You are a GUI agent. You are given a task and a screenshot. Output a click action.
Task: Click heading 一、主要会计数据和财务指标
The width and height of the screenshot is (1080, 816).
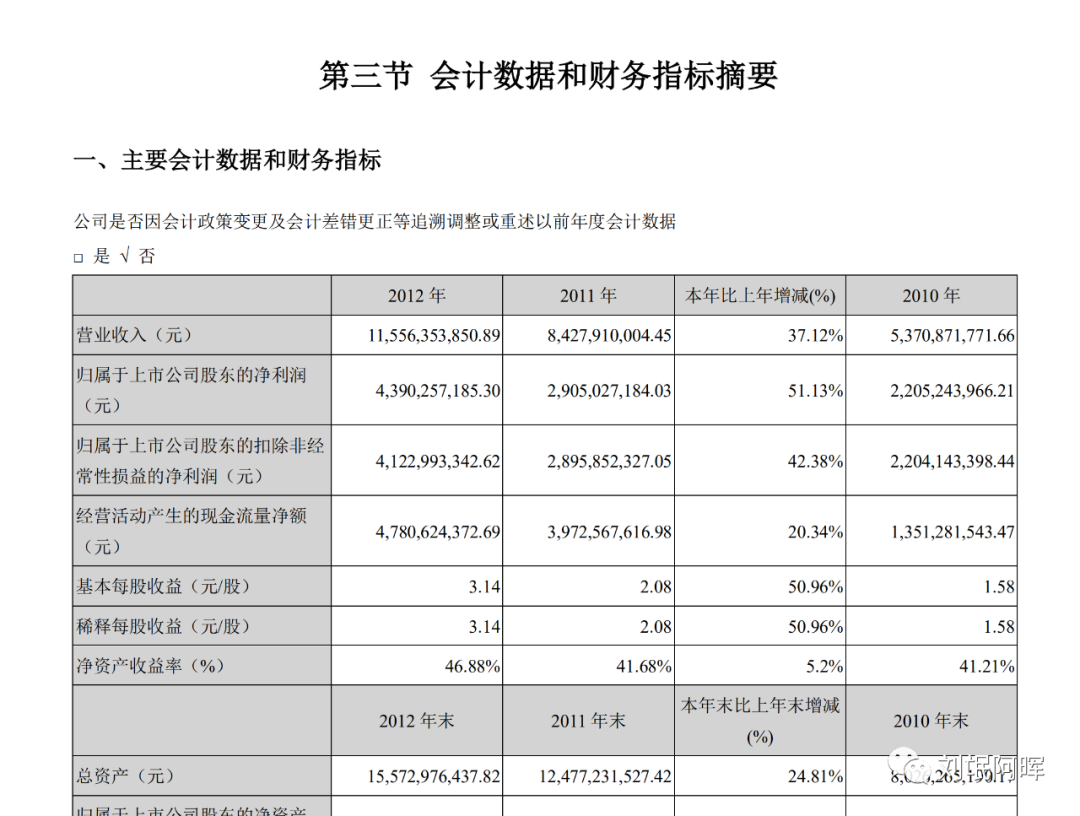click(227, 160)
